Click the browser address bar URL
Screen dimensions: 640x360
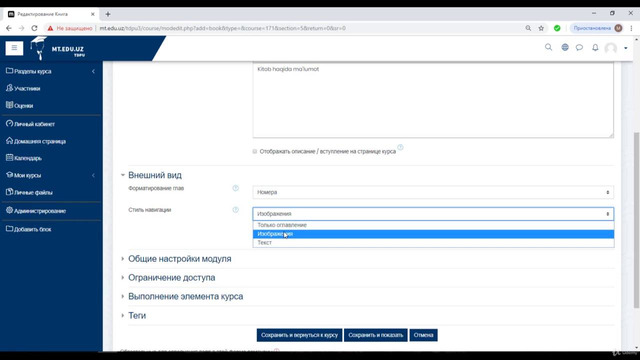click(x=222, y=28)
